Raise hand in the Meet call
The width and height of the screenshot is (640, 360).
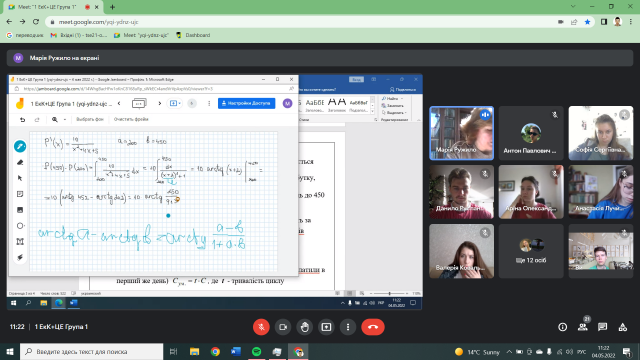304,327
